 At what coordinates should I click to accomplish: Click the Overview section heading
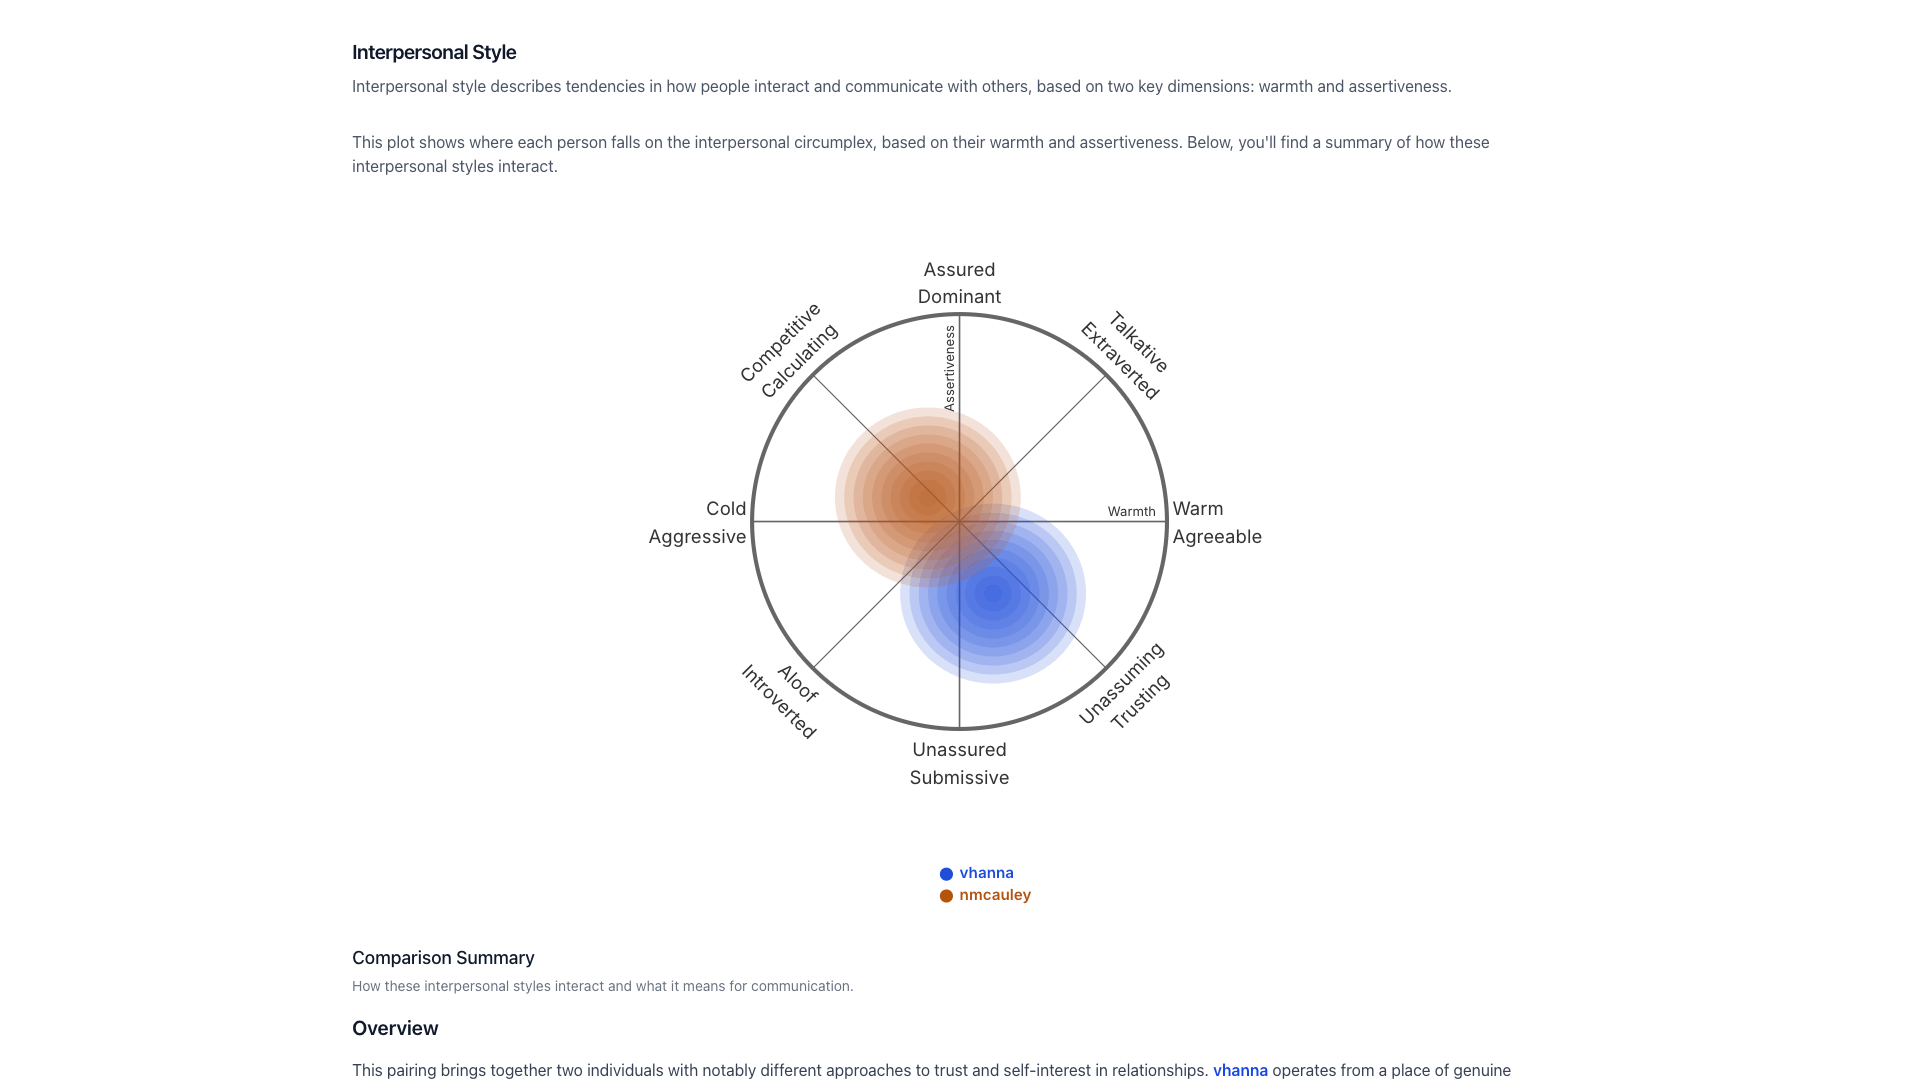tap(395, 1029)
